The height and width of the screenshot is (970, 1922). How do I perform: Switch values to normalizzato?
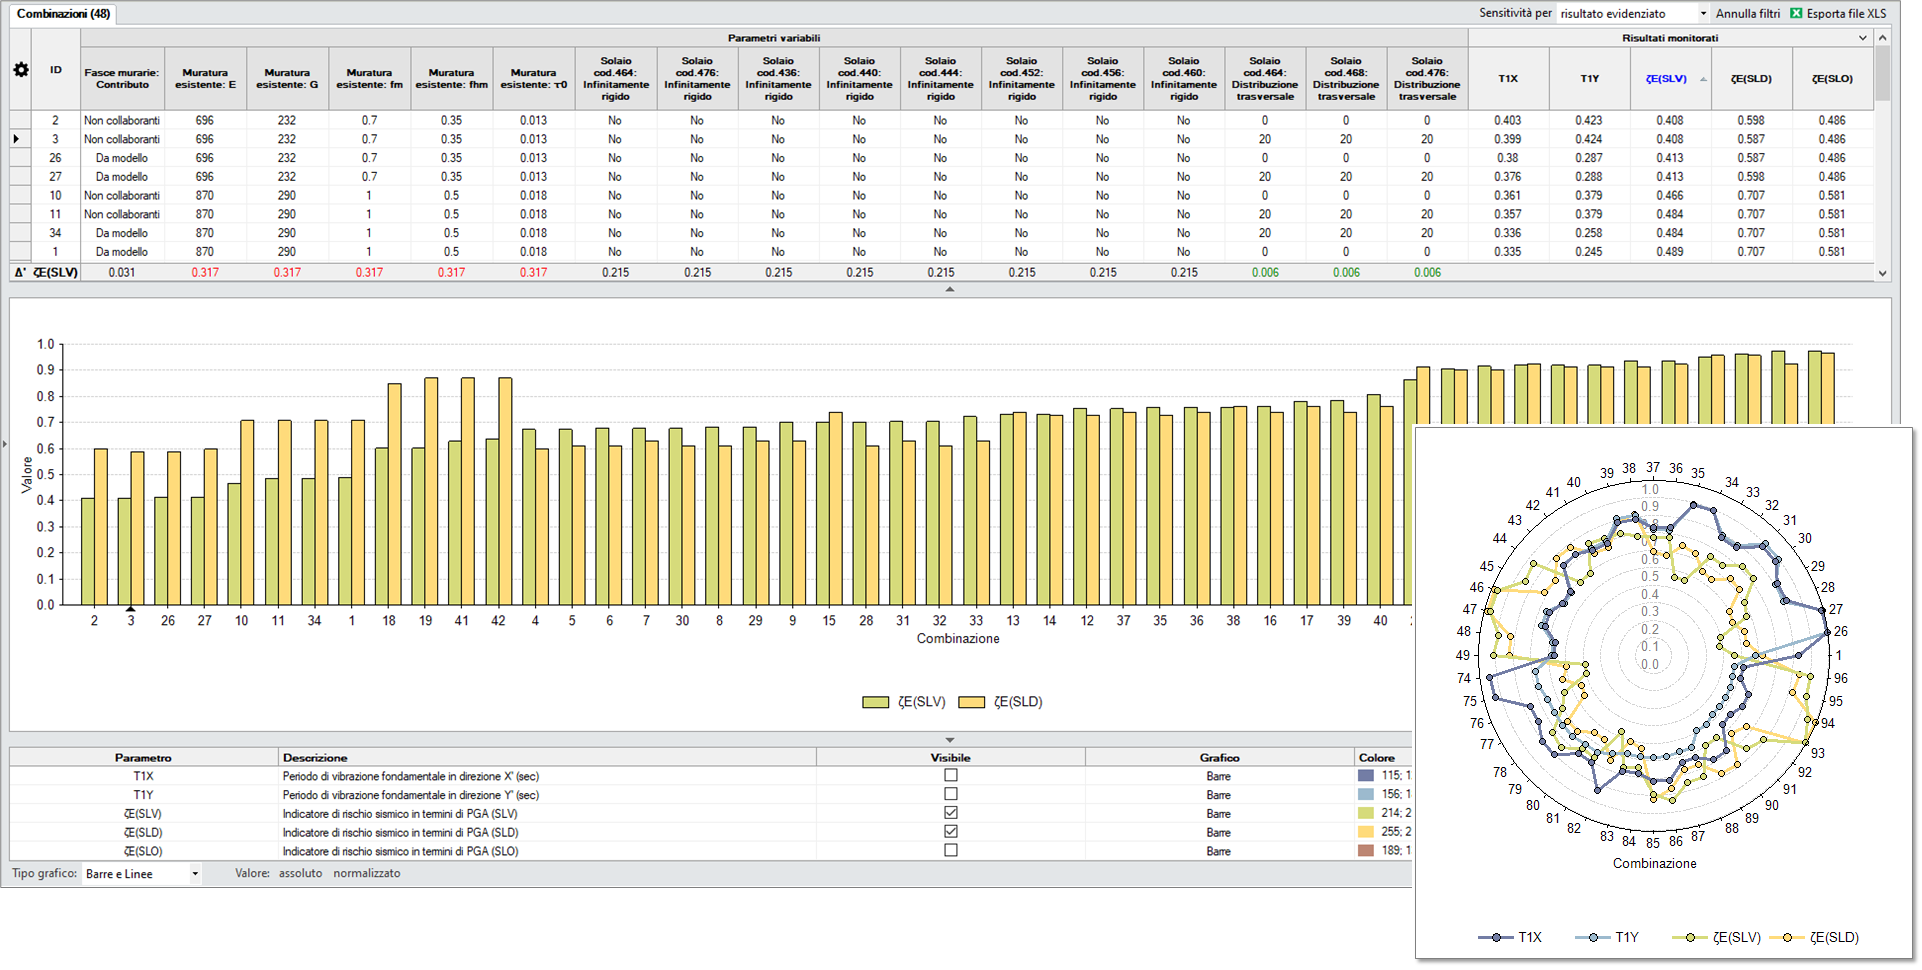click(366, 874)
